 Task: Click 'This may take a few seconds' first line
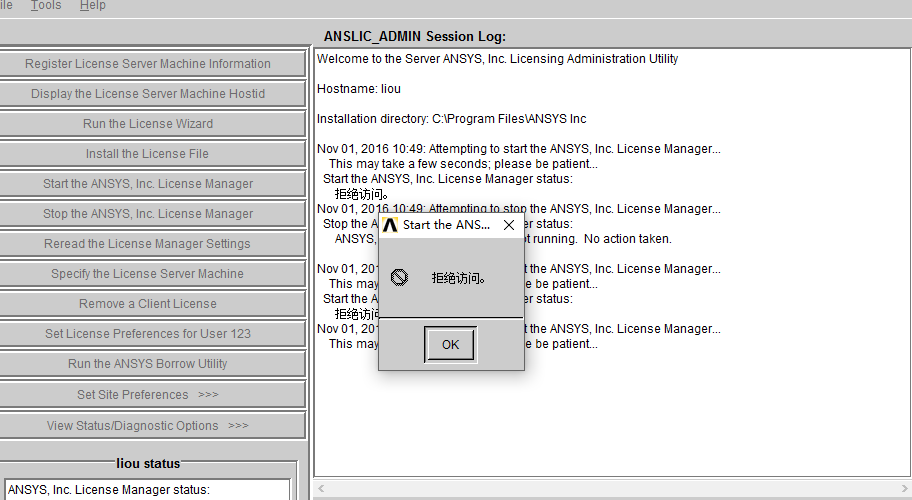click(463, 164)
